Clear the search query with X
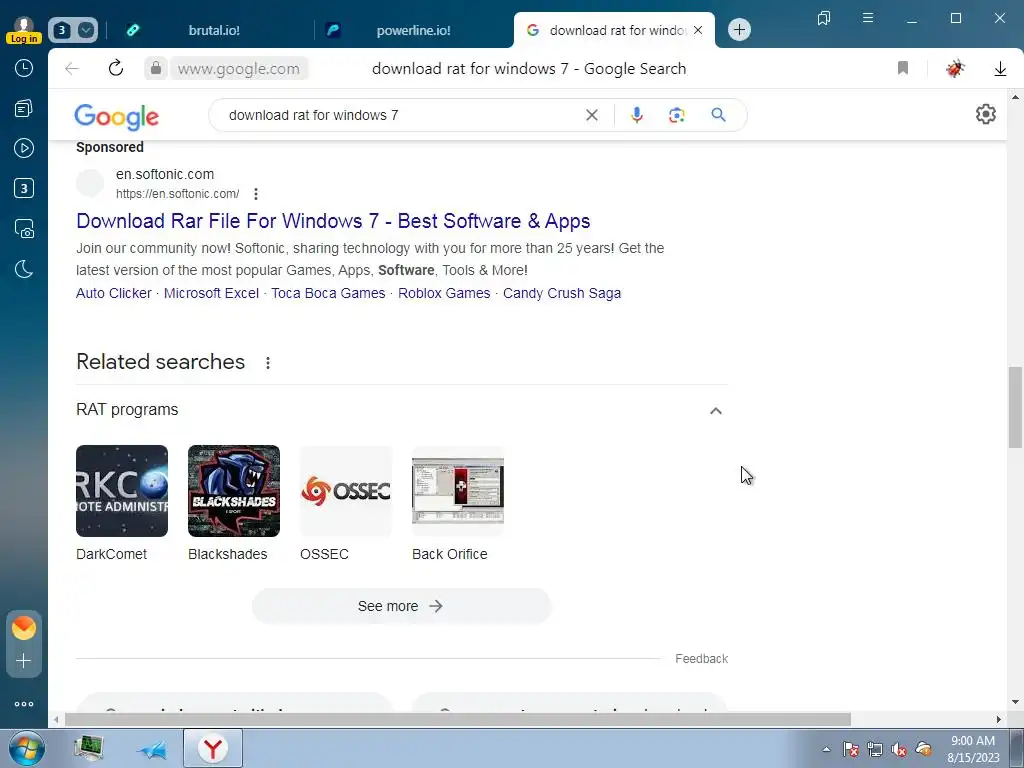The height and width of the screenshot is (768, 1024). coord(592,115)
